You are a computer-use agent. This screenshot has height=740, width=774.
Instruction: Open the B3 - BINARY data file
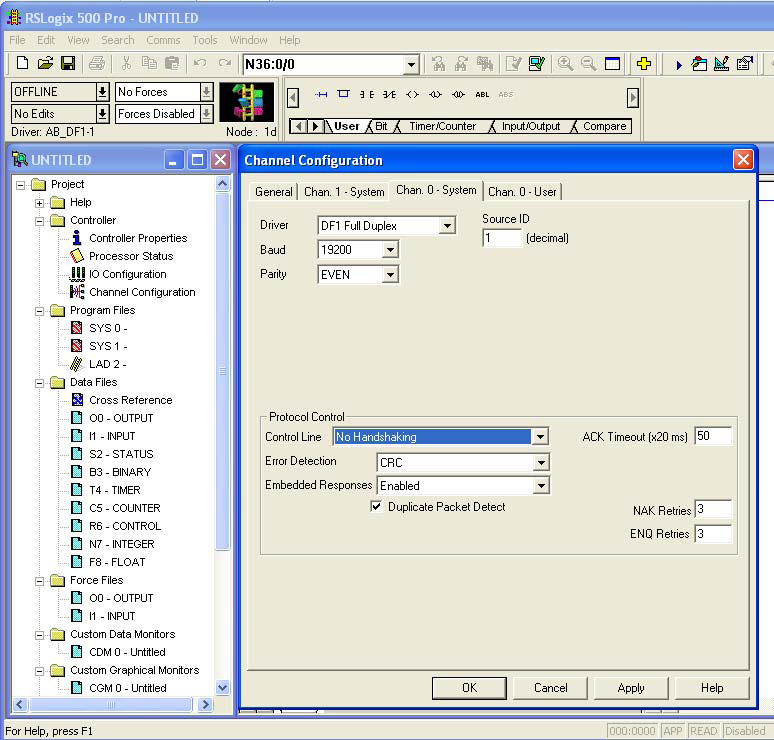pyautogui.click(x=120, y=472)
